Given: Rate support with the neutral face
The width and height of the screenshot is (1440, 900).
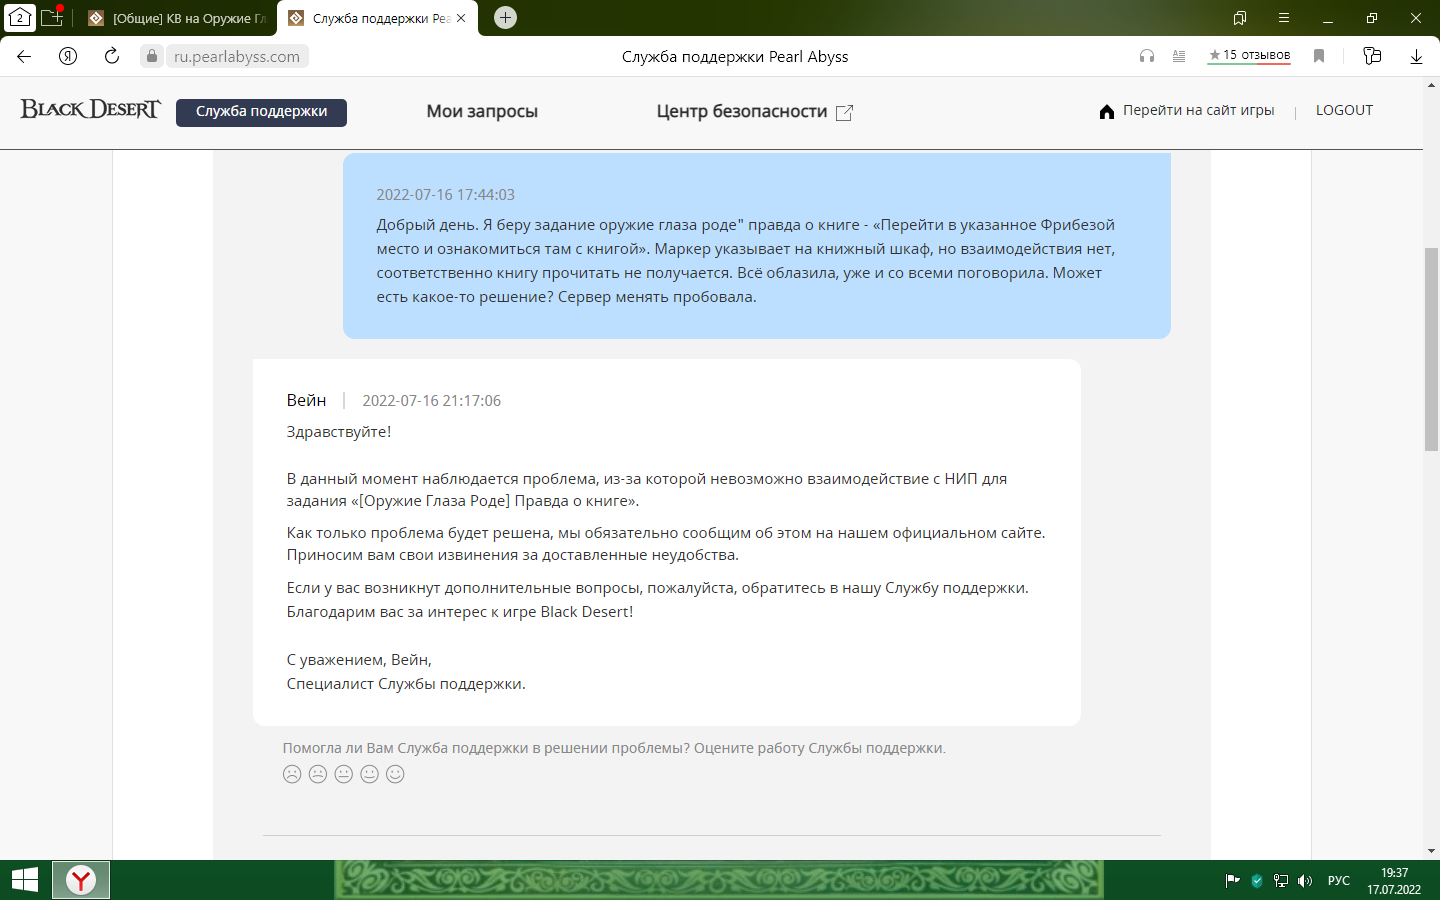Looking at the screenshot, I should [344, 774].
